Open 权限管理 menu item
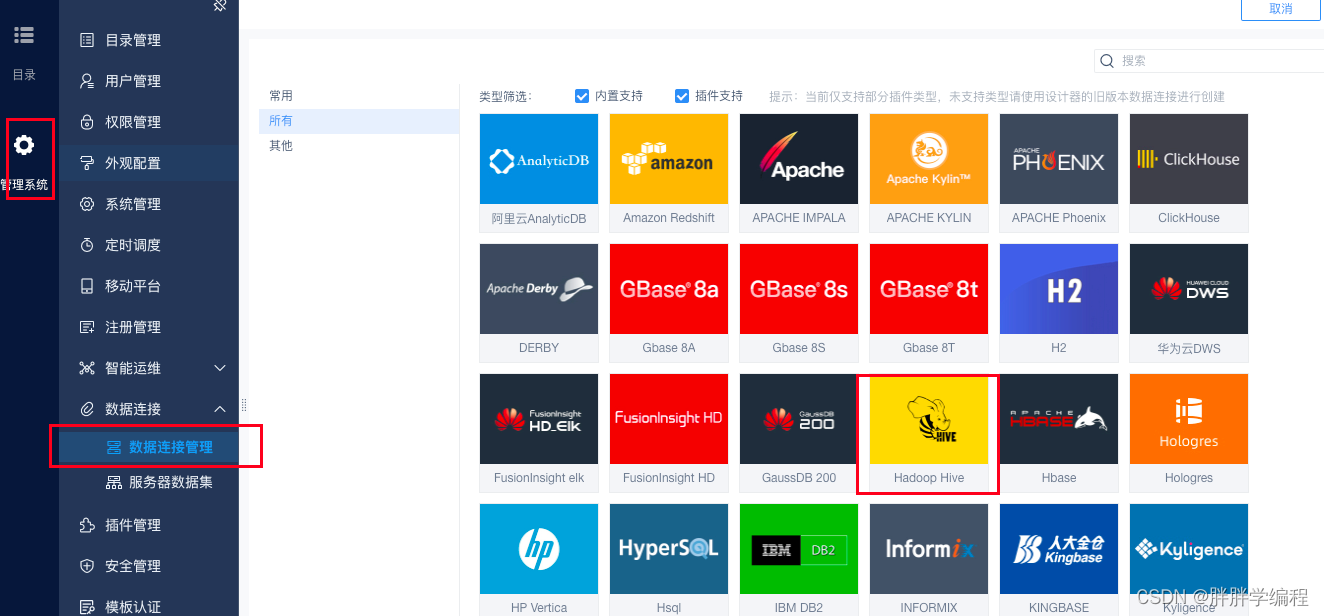1324x616 pixels. click(149, 122)
